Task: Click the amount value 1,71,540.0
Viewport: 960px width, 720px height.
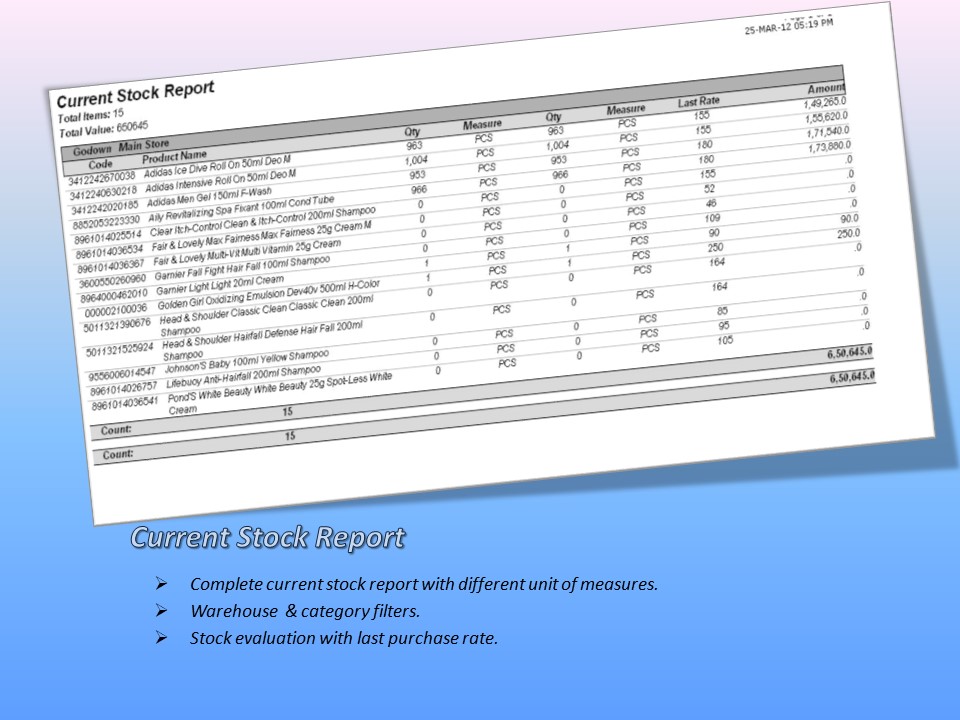Action: coord(828,132)
